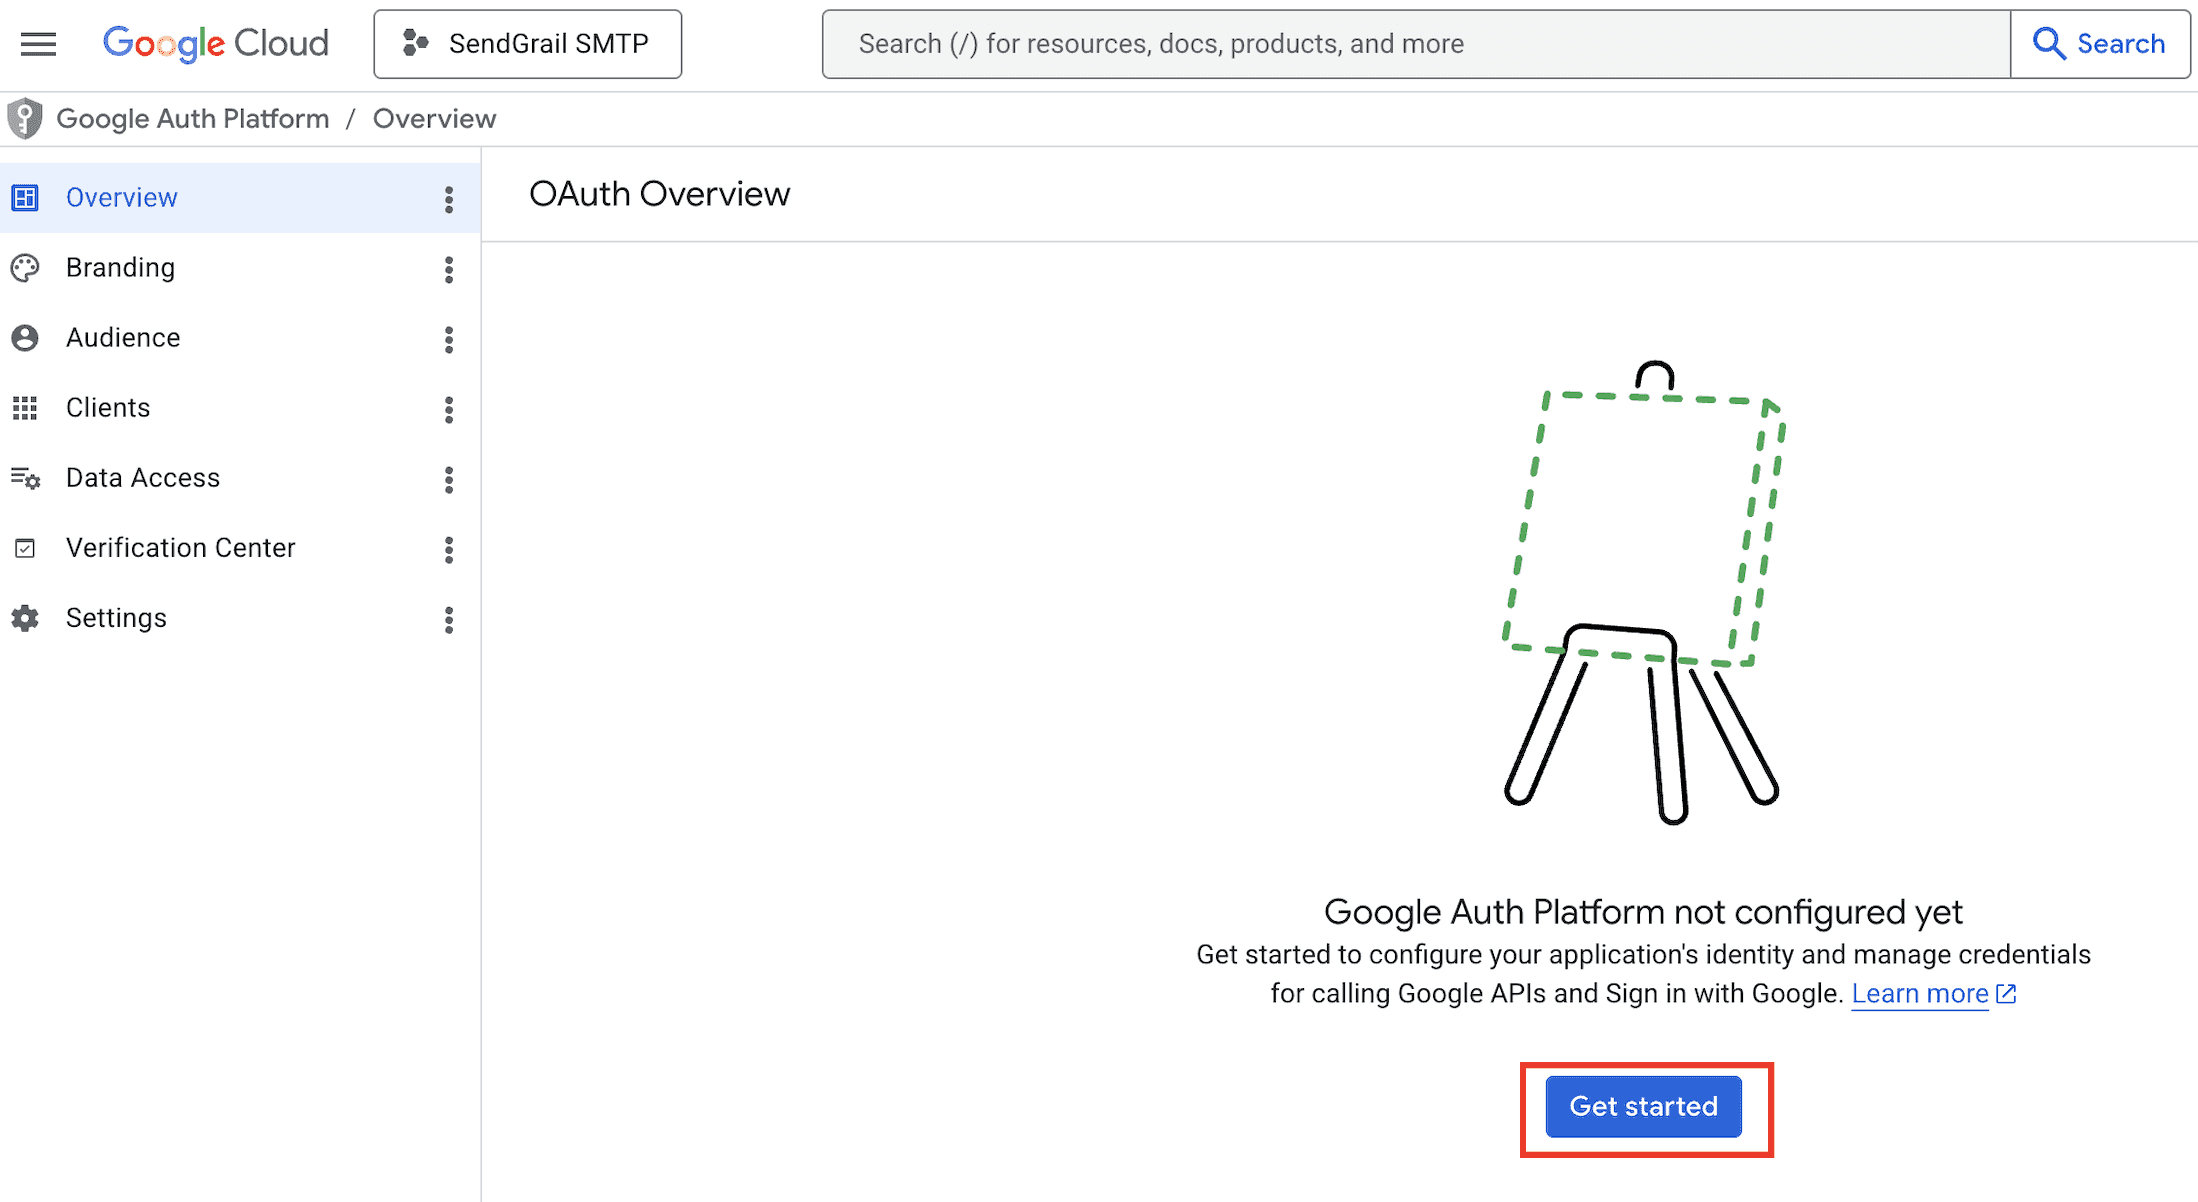This screenshot has height=1202, width=2198.
Task: Open Audience in the sidebar
Action: [240, 338]
